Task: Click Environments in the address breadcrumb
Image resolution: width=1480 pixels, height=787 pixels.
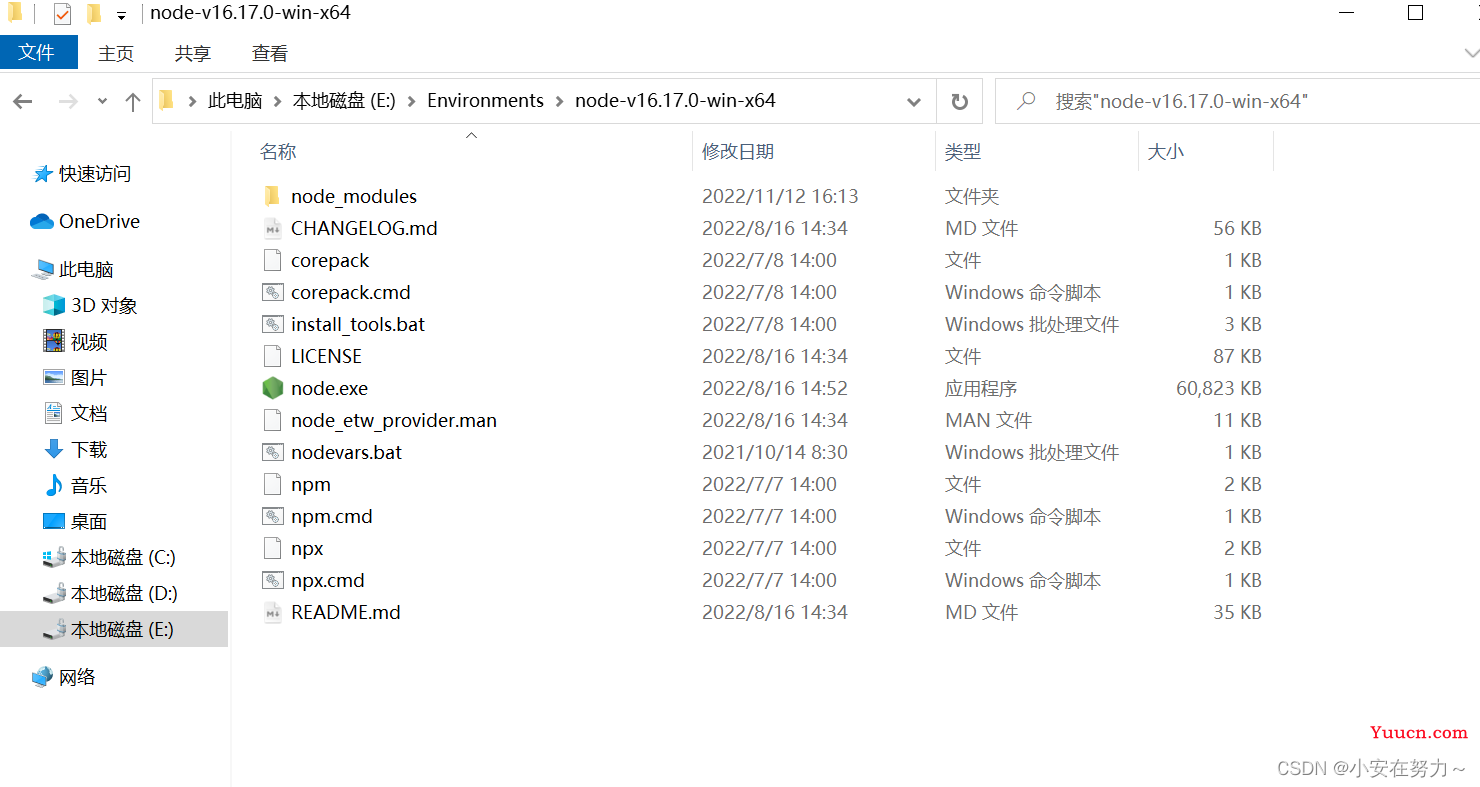Action: pos(485,101)
